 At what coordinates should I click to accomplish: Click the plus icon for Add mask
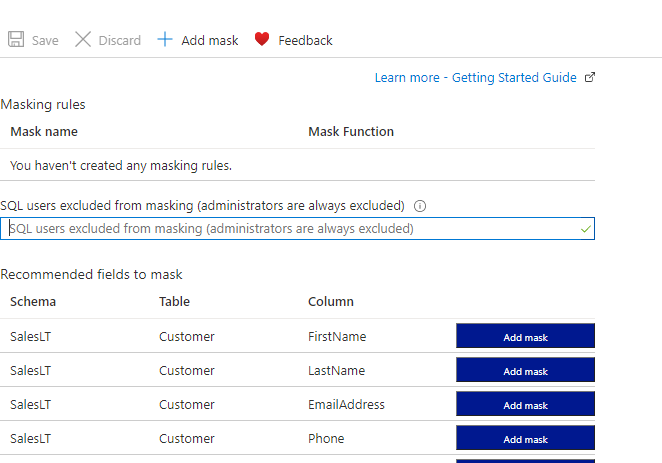tap(165, 40)
